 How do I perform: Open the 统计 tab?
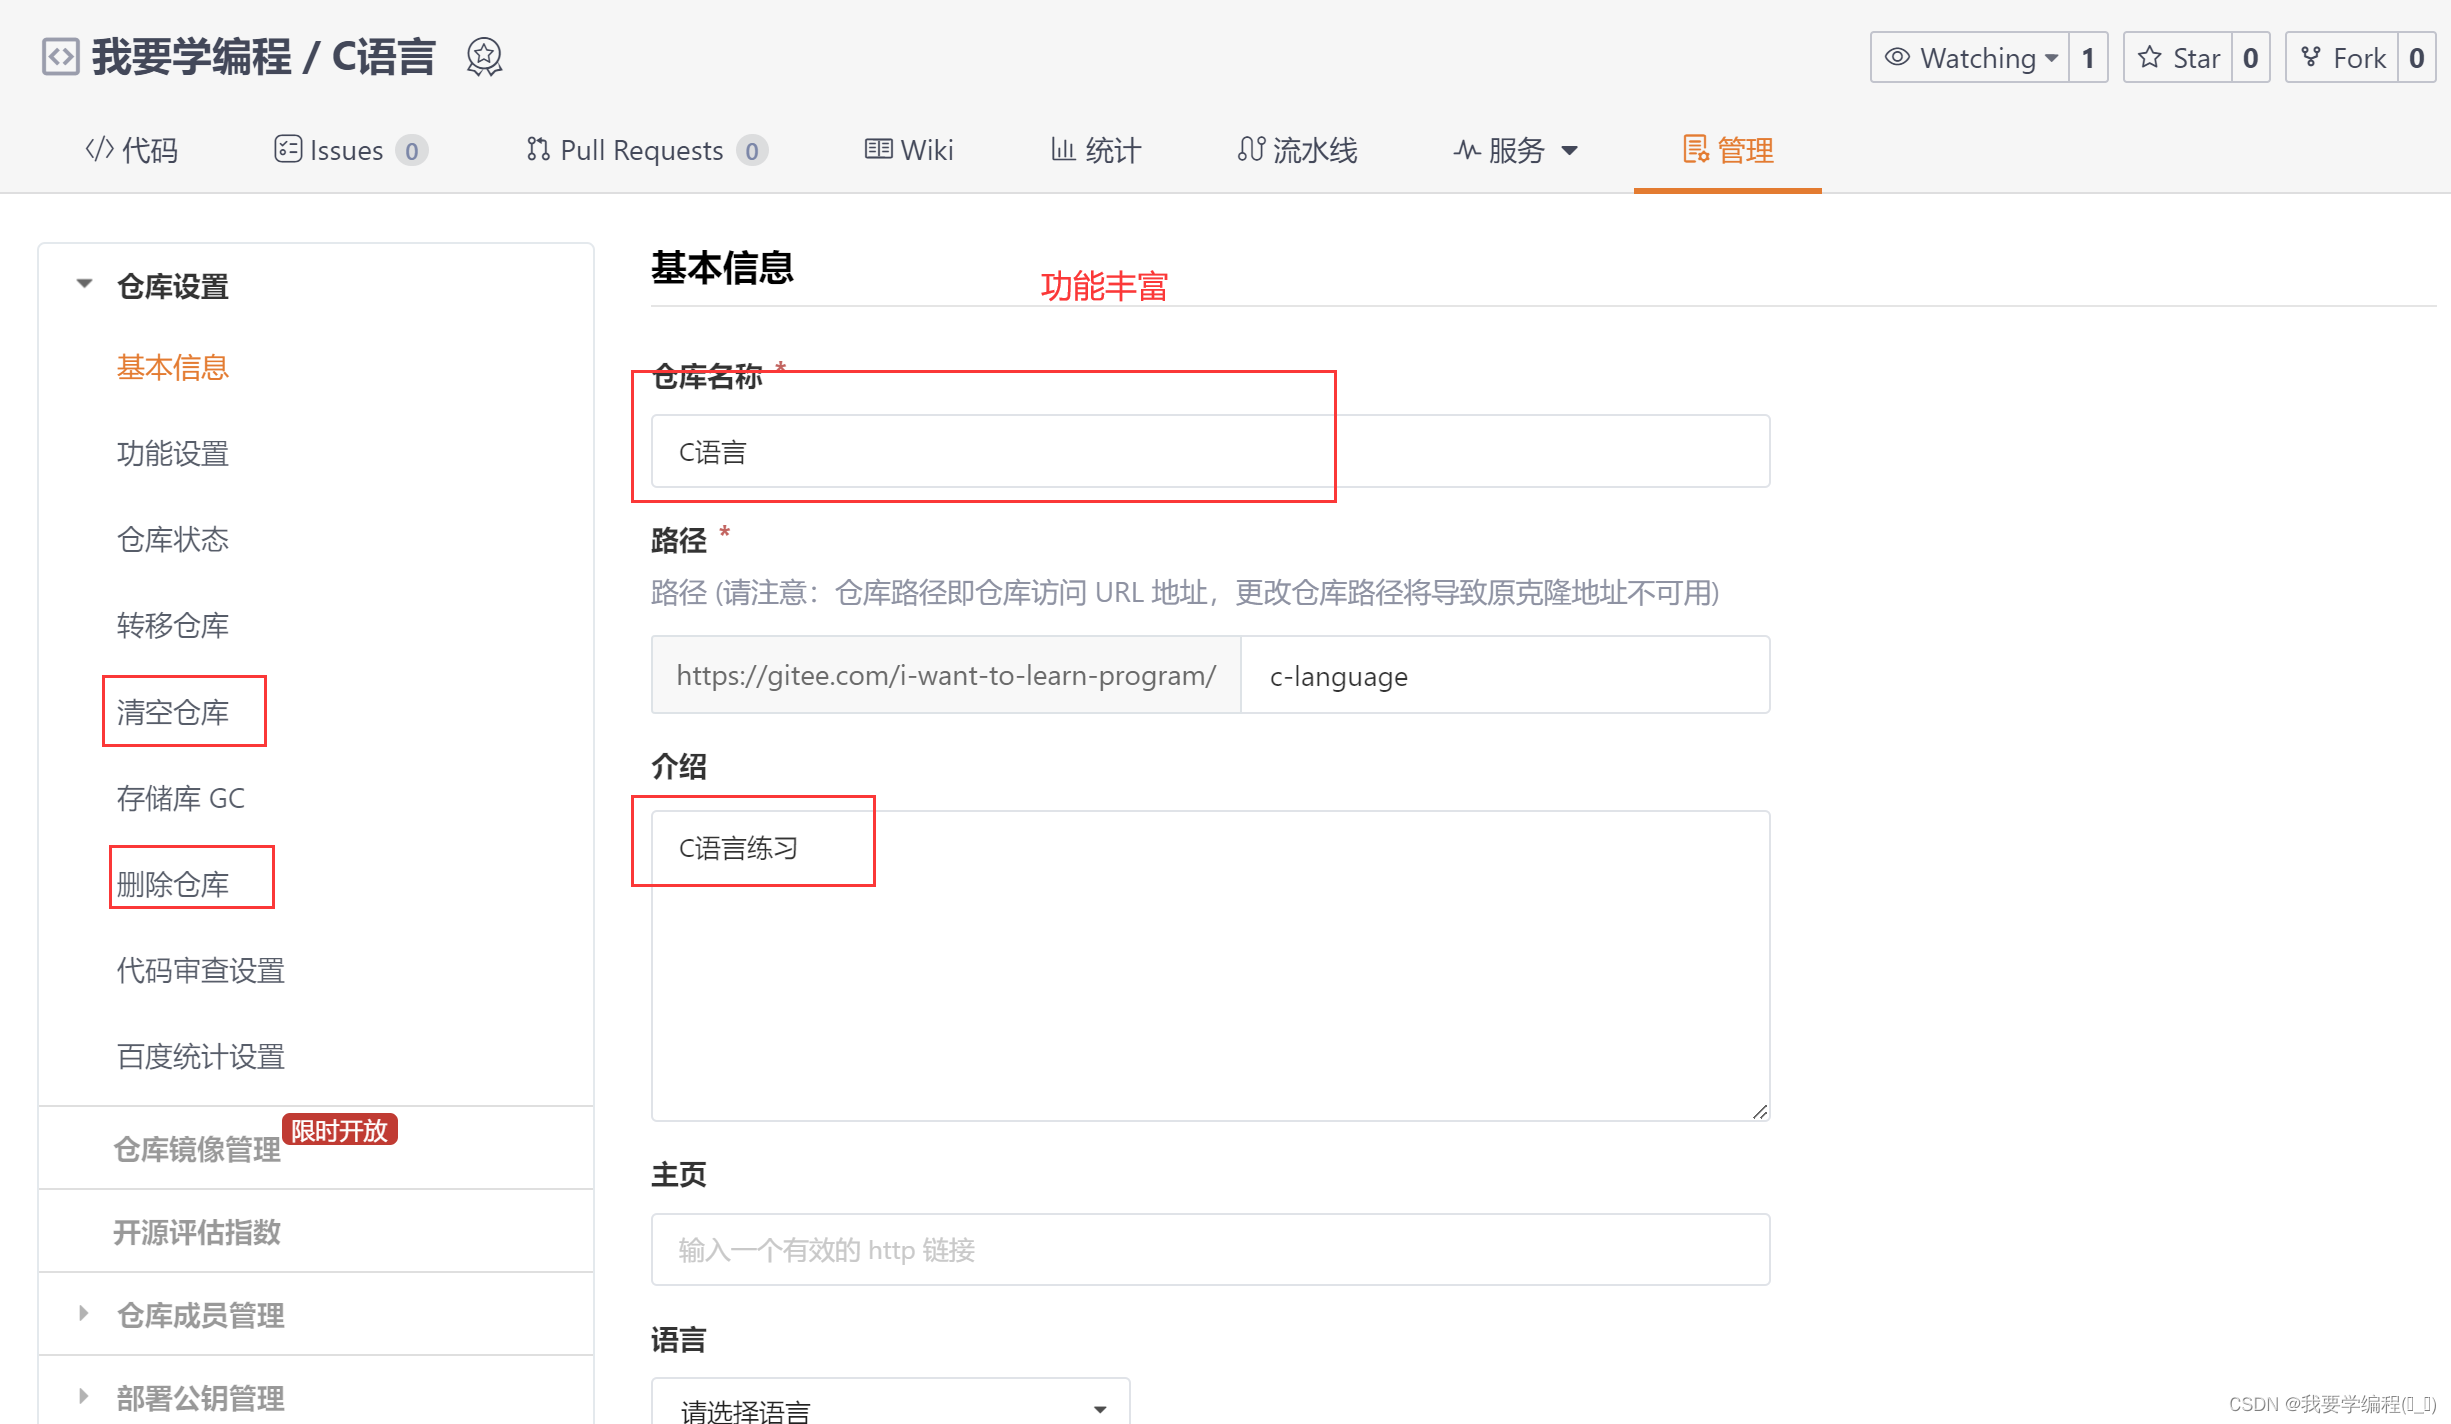(1096, 150)
